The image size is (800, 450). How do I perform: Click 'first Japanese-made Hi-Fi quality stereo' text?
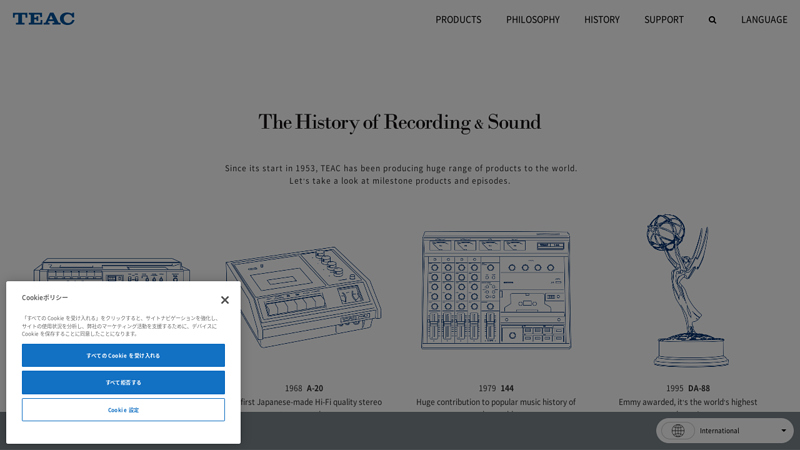311,402
